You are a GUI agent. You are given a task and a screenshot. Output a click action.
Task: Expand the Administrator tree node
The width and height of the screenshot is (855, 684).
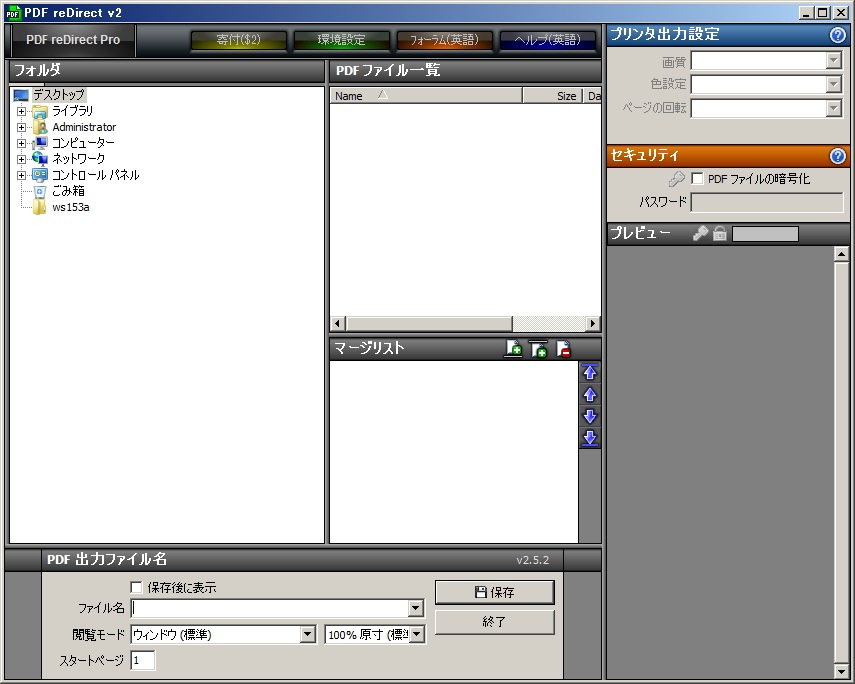tap(21, 127)
